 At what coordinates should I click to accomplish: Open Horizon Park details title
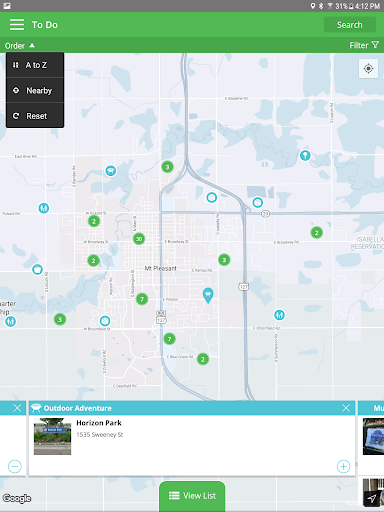[99, 423]
